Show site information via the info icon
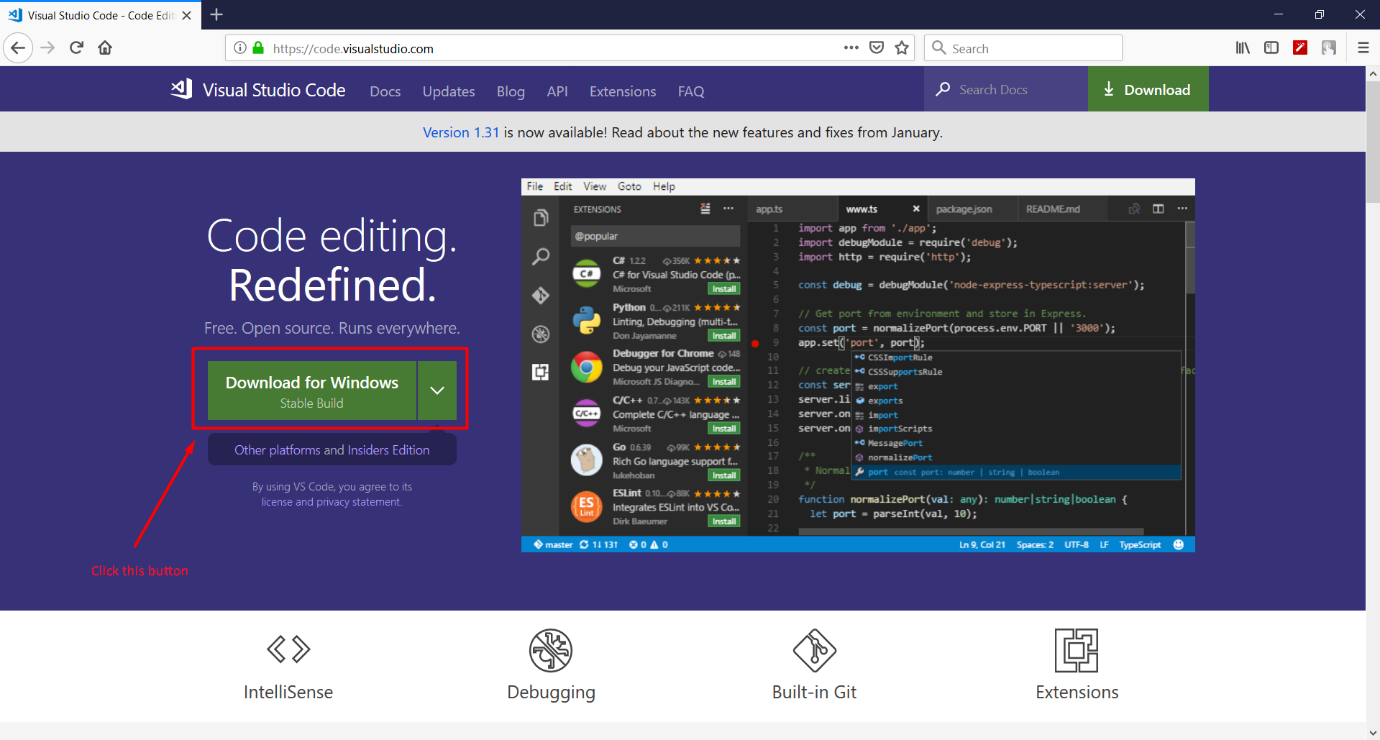Image resolution: width=1380 pixels, height=740 pixels. click(x=240, y=48)
